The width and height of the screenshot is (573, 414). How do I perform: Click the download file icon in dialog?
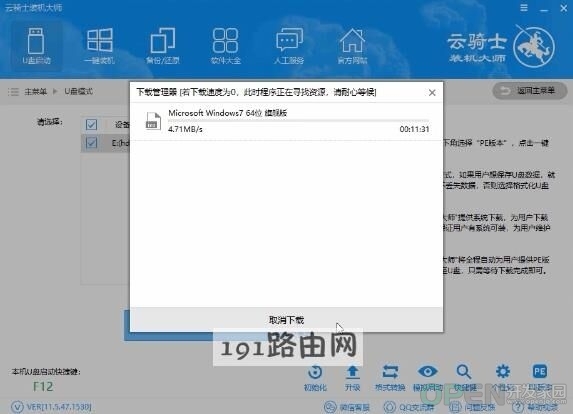(153, 121)
